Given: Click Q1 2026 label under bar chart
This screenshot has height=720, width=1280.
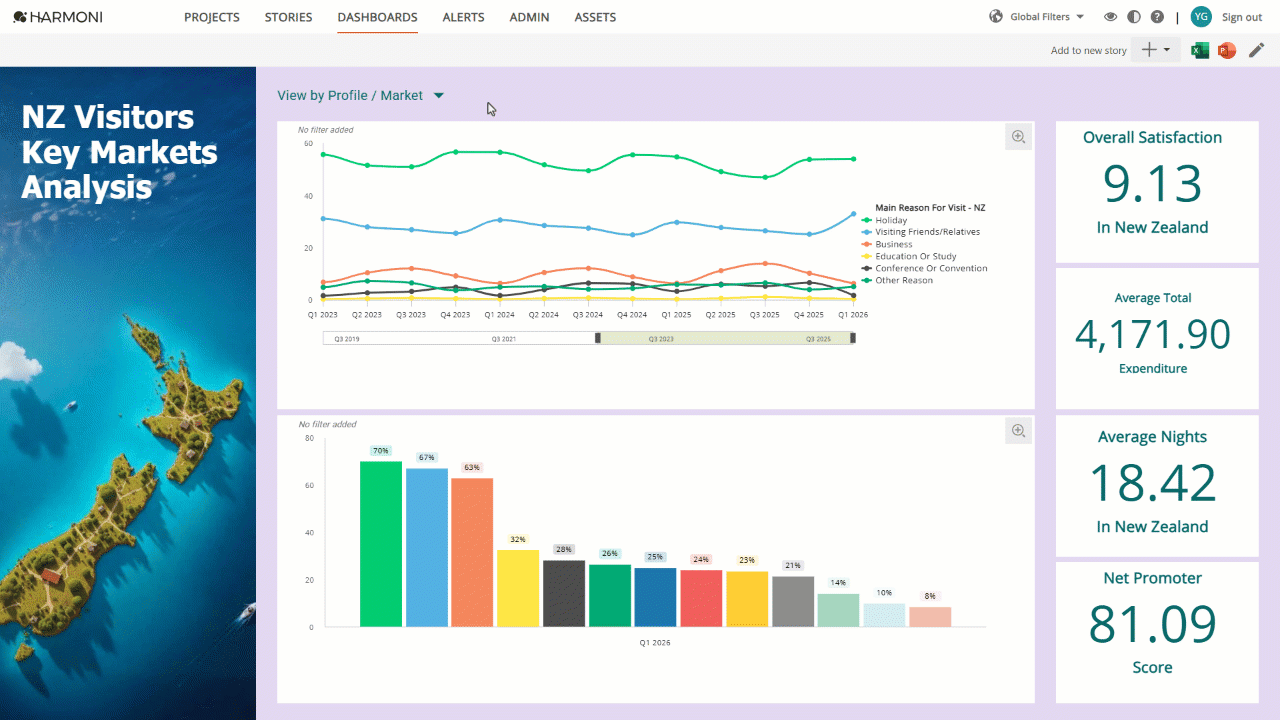Looking at the screenshot, I should tap(655, 643).
